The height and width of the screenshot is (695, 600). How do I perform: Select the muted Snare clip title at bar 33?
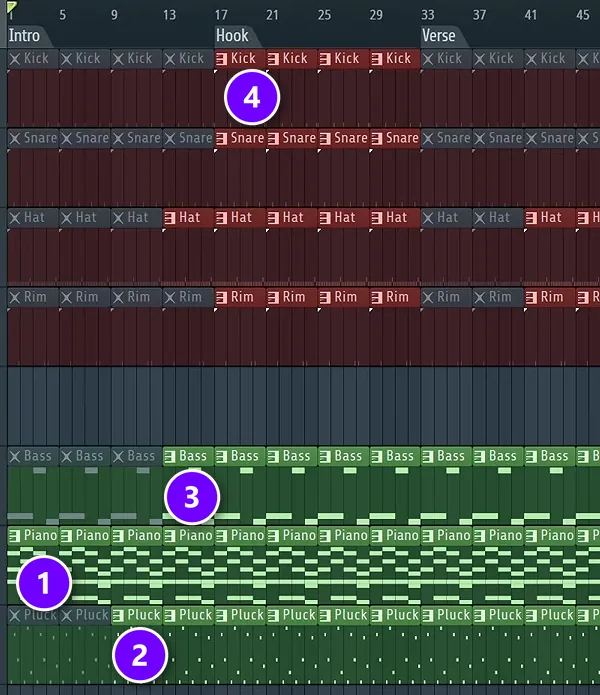[x=454, y=138]
